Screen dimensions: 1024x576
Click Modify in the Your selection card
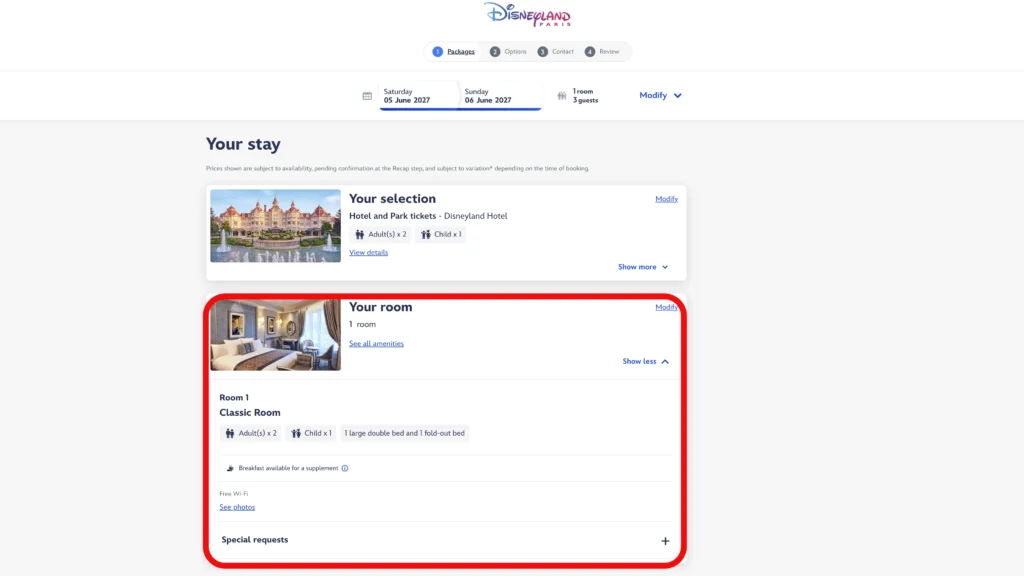(x=666, y=199)
